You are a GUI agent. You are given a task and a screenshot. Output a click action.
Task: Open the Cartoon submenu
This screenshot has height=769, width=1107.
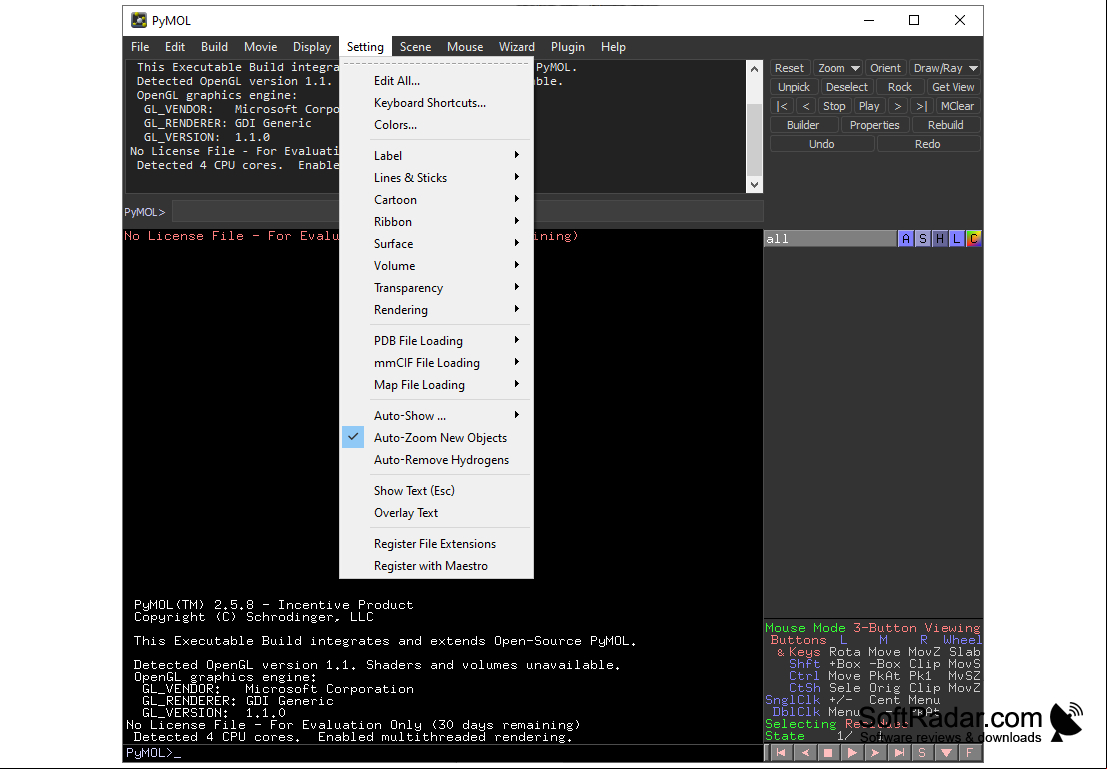click(436, 200)
